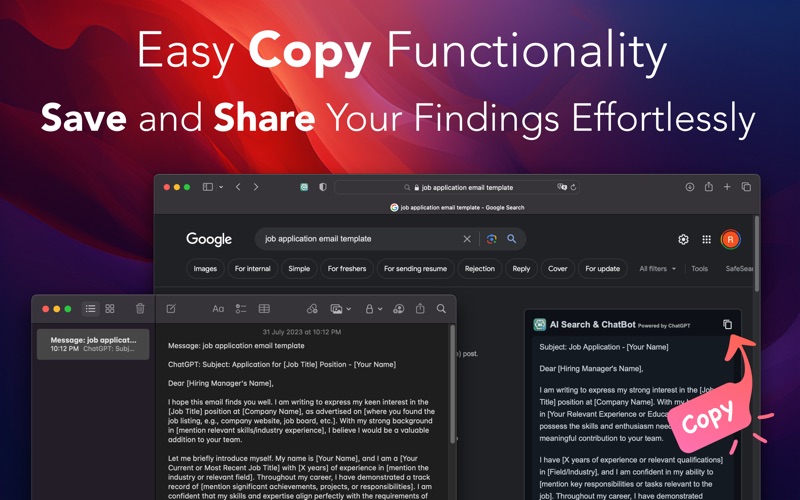This screenshot has width=800, height=500.
Task: Clear the Google search box text
Action: 467,239
